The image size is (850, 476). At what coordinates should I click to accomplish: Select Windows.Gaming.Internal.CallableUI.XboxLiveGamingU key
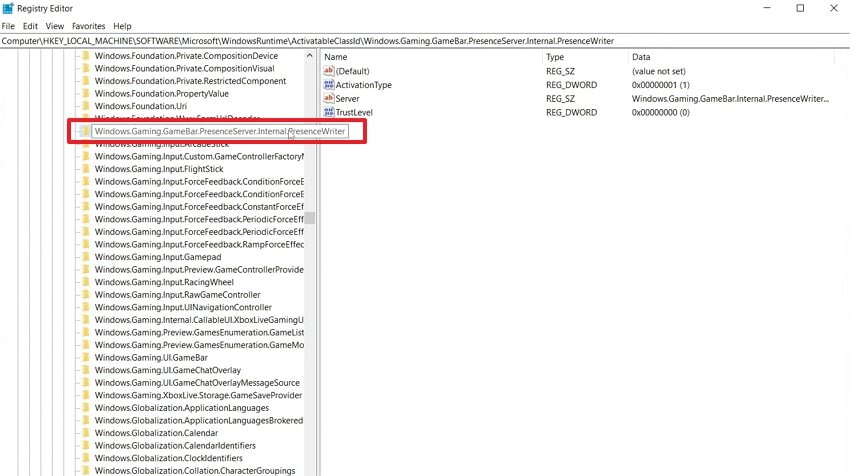coord(199,320)
